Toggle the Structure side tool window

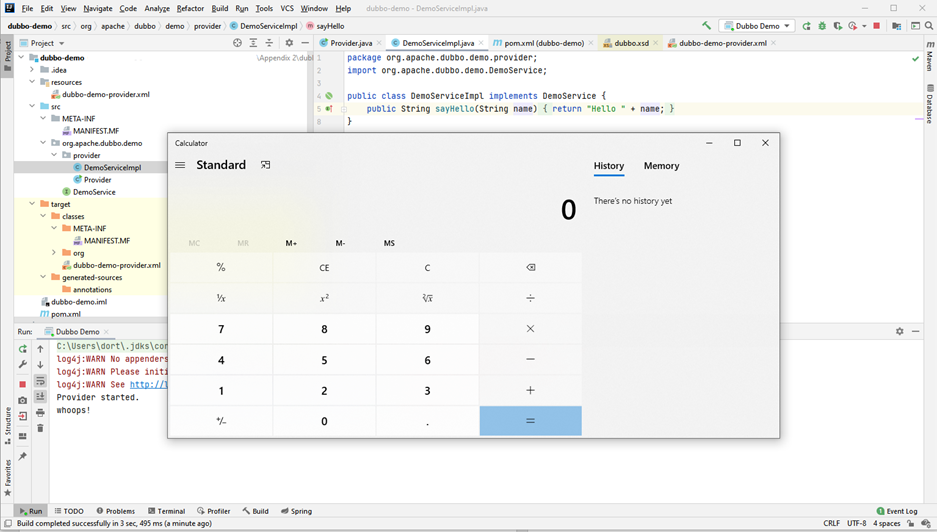(8, 426)
